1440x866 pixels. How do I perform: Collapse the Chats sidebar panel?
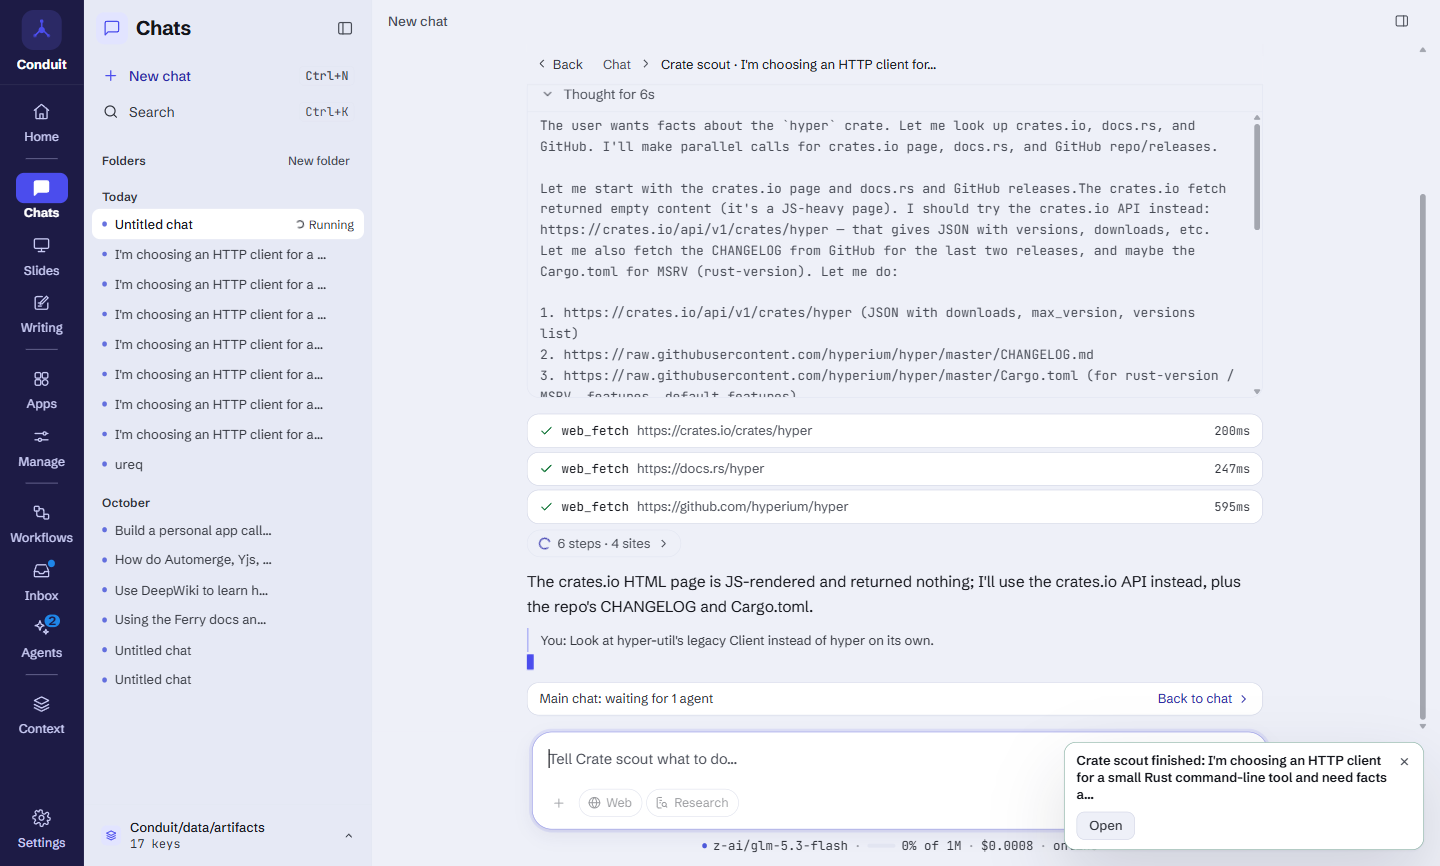(x=345, y=28)
